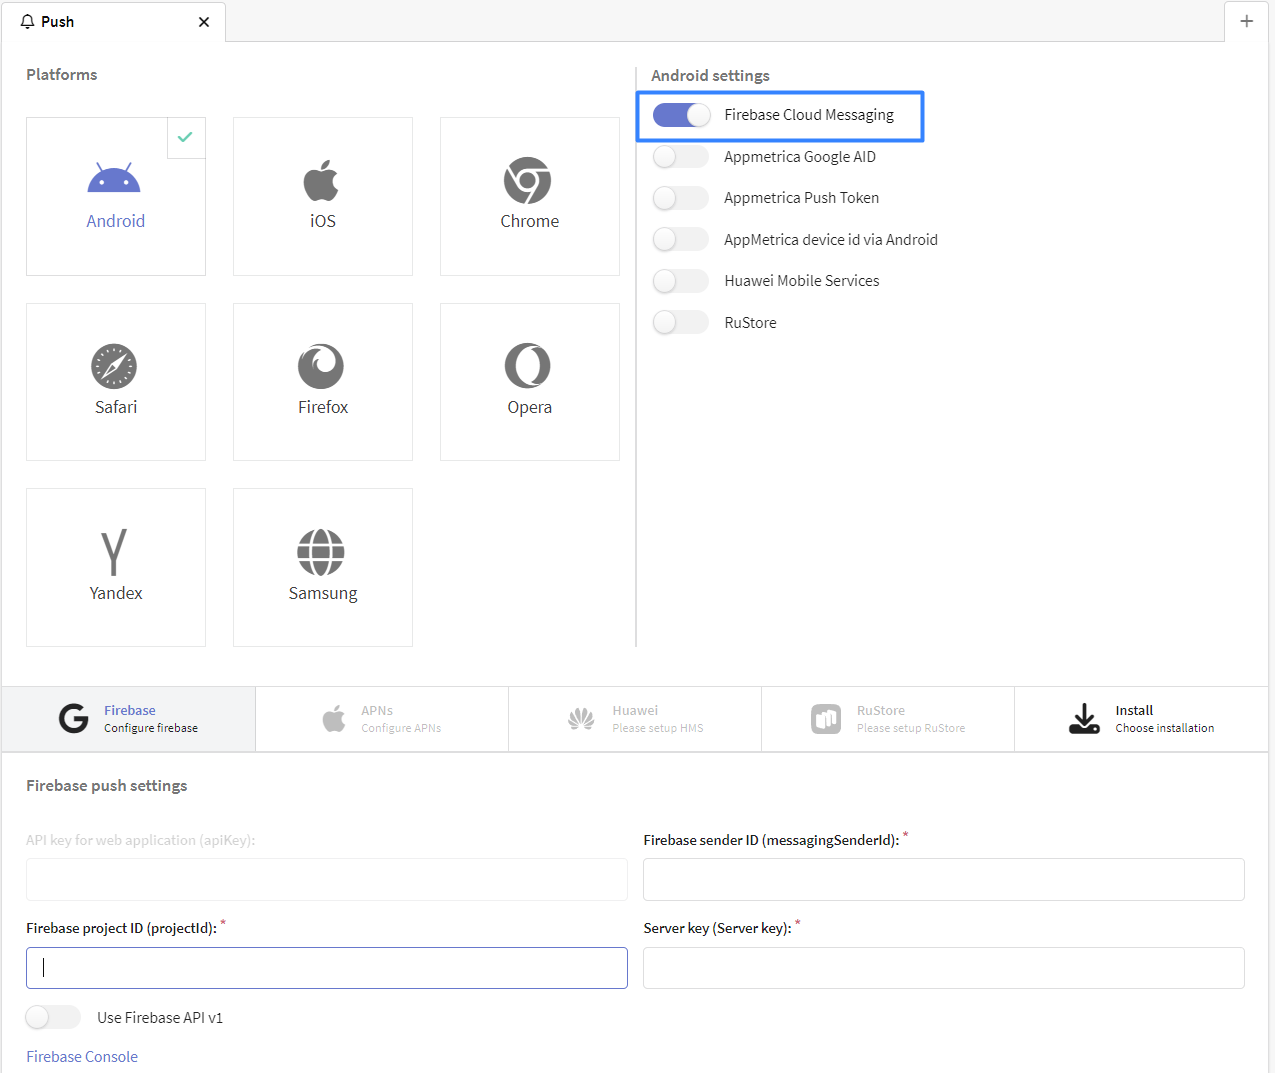Screen dimensions: 1275x1073
Task: Choose the Chrome platform icon
Action: [x=528, y=180]
